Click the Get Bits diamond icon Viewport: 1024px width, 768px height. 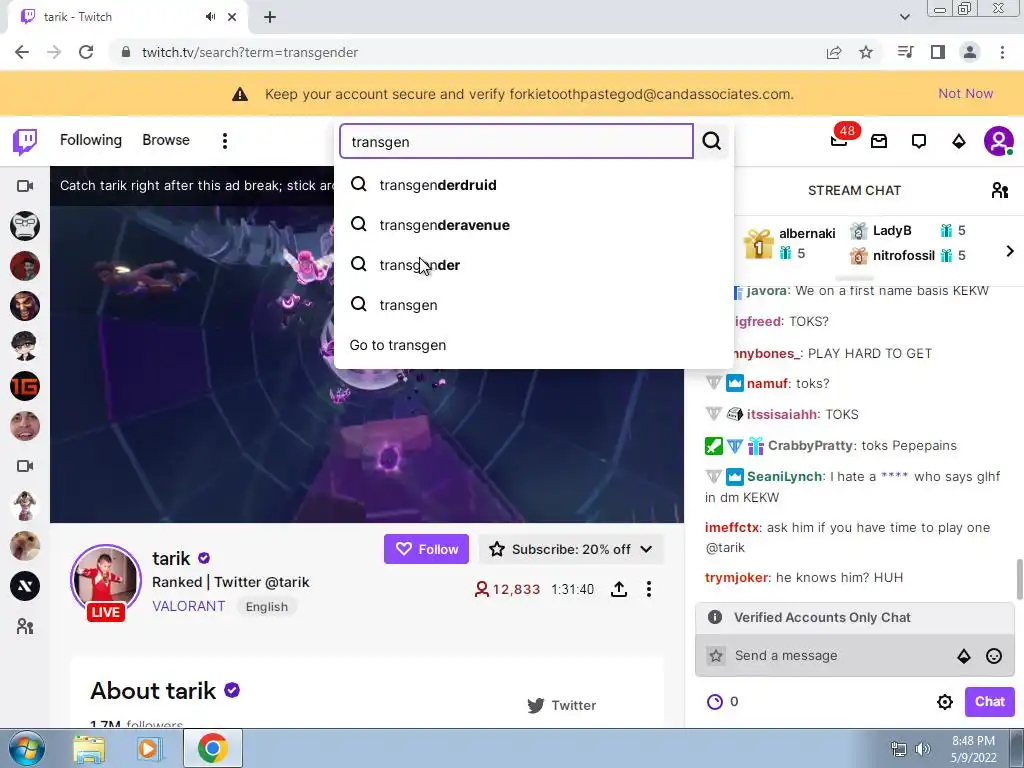tap(959, 141)
